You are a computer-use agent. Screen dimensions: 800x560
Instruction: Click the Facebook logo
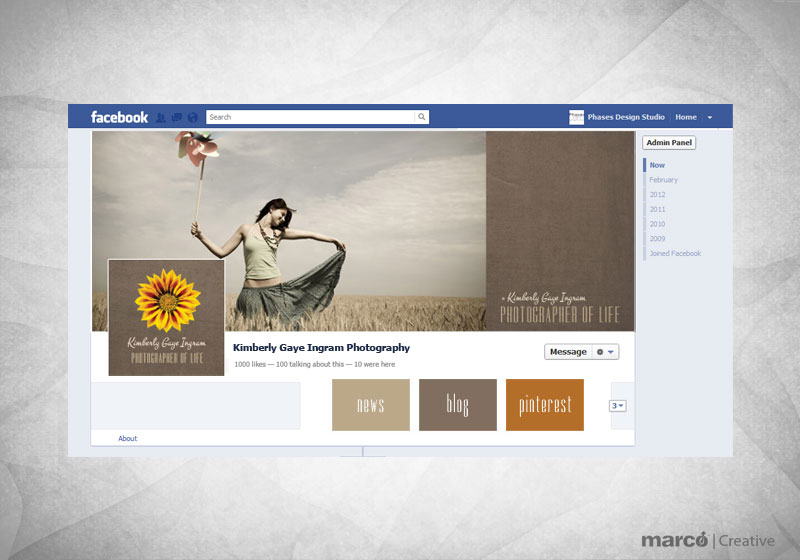[x=119, y=117]
